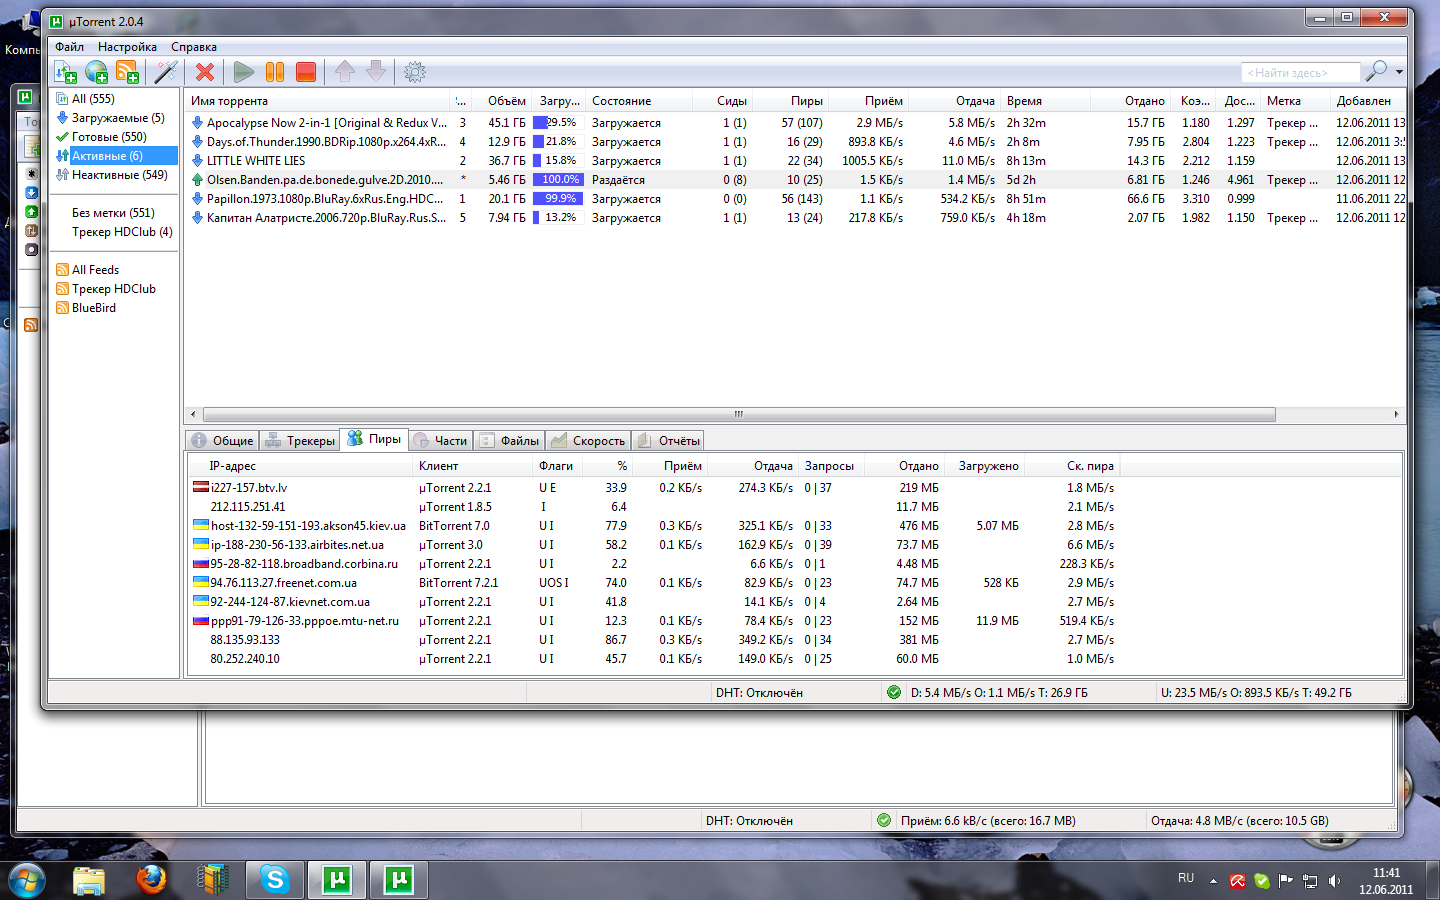Click the Move Up Queue arrow icon
This screenshot has height=900, width=1440.
point(345,71)
